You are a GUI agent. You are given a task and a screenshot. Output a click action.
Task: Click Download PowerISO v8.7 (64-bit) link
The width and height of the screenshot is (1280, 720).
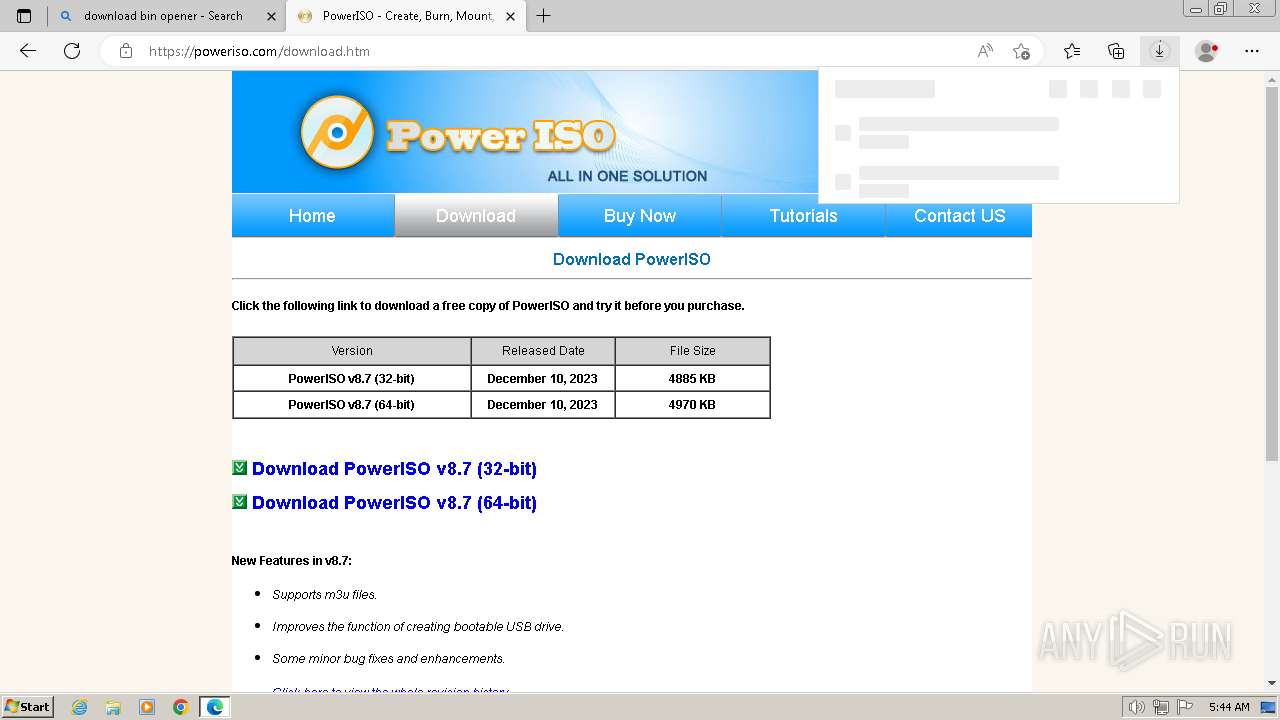pyautogui.click(x=394, y=503)
